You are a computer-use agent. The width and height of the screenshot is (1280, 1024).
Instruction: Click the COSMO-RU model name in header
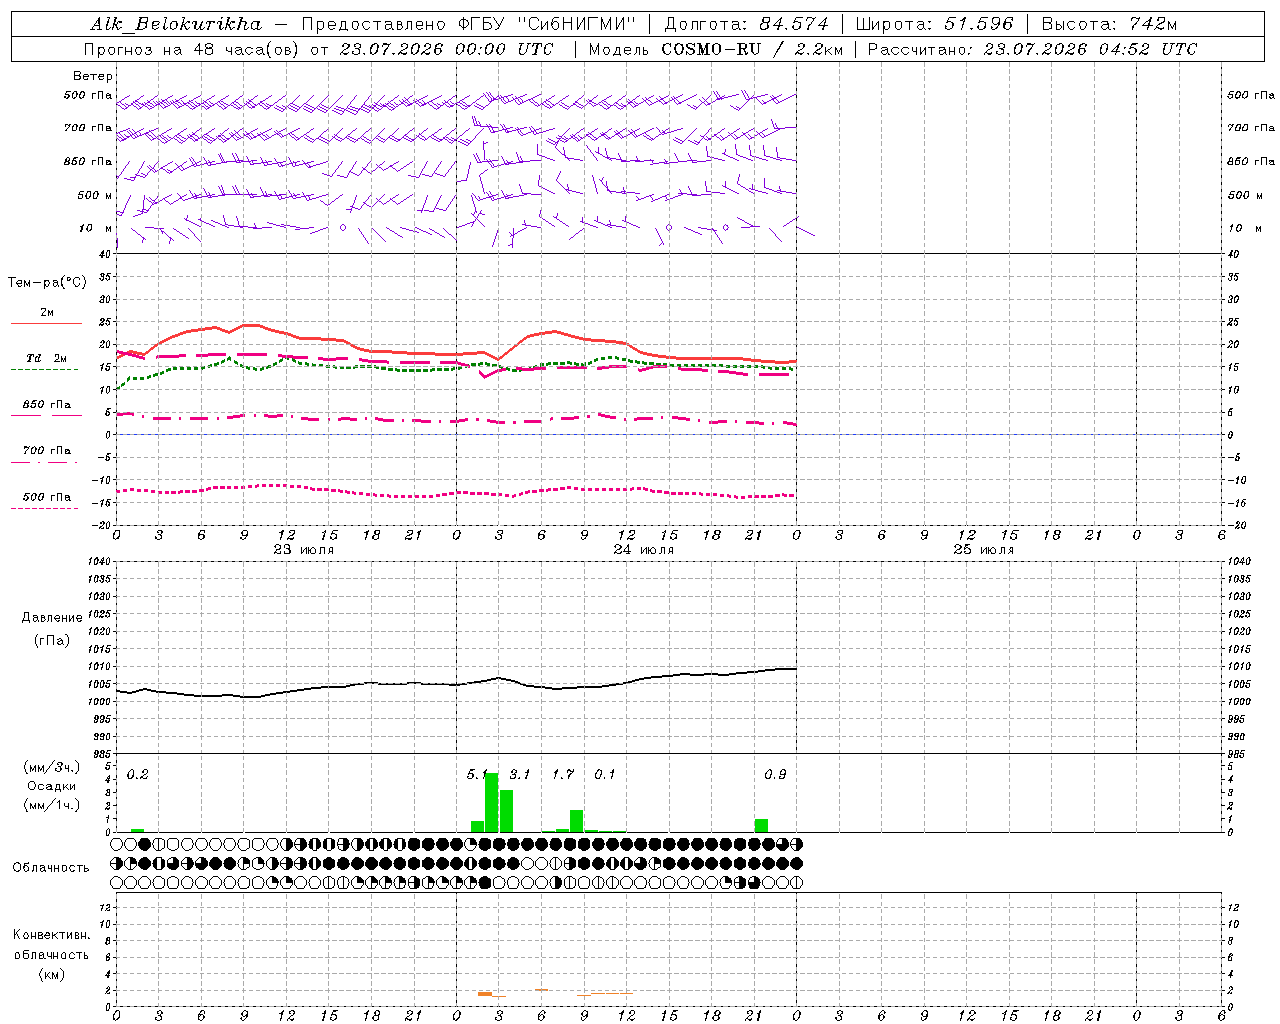704,49
